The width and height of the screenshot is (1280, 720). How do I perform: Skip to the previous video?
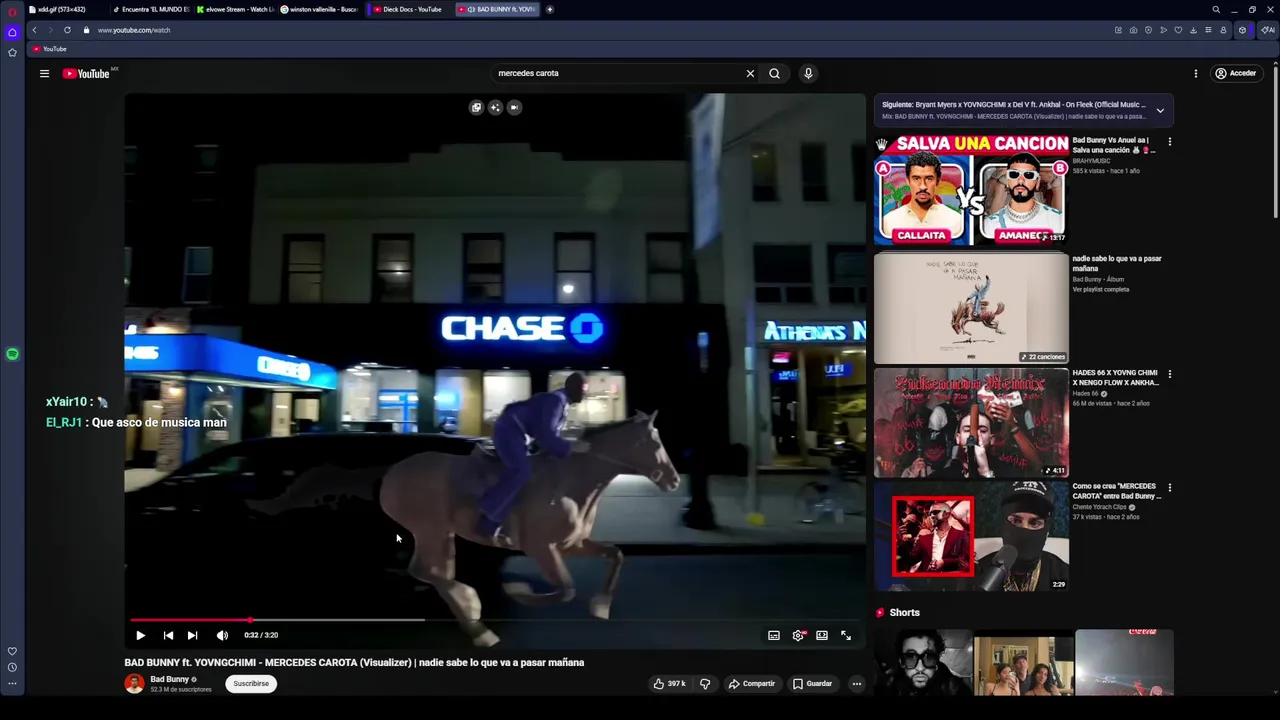pyautogui.click(x=168, y=635)
